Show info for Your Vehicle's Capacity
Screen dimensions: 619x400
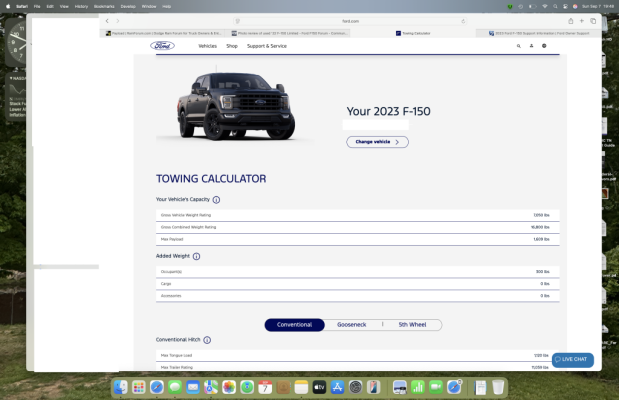point(216,200)
